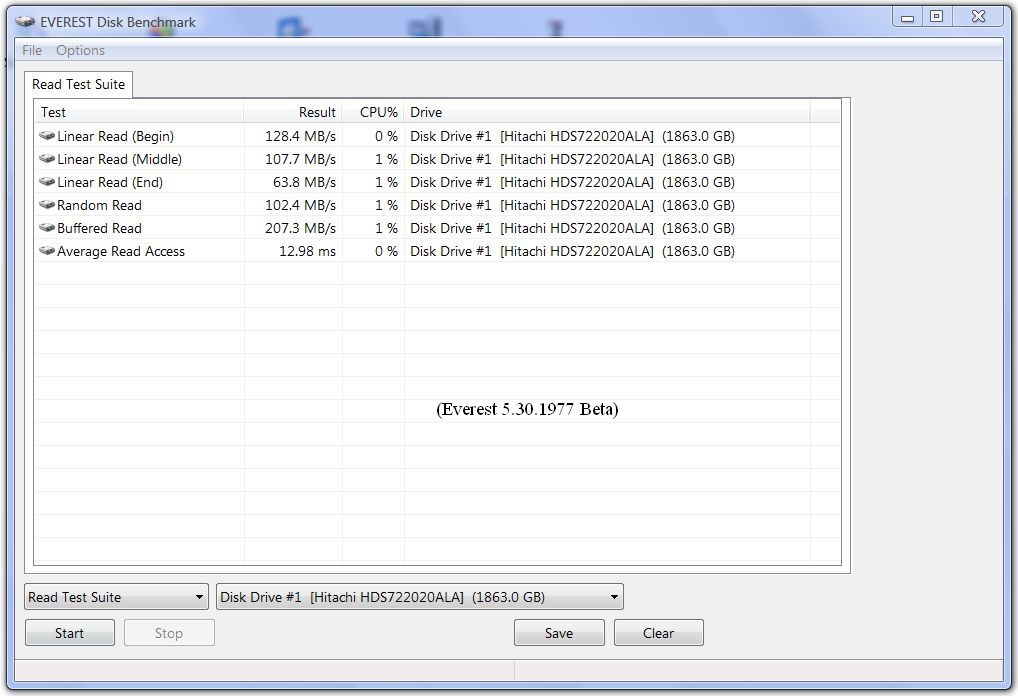Click the EVEREST title bar disk icon

[25, 22]
